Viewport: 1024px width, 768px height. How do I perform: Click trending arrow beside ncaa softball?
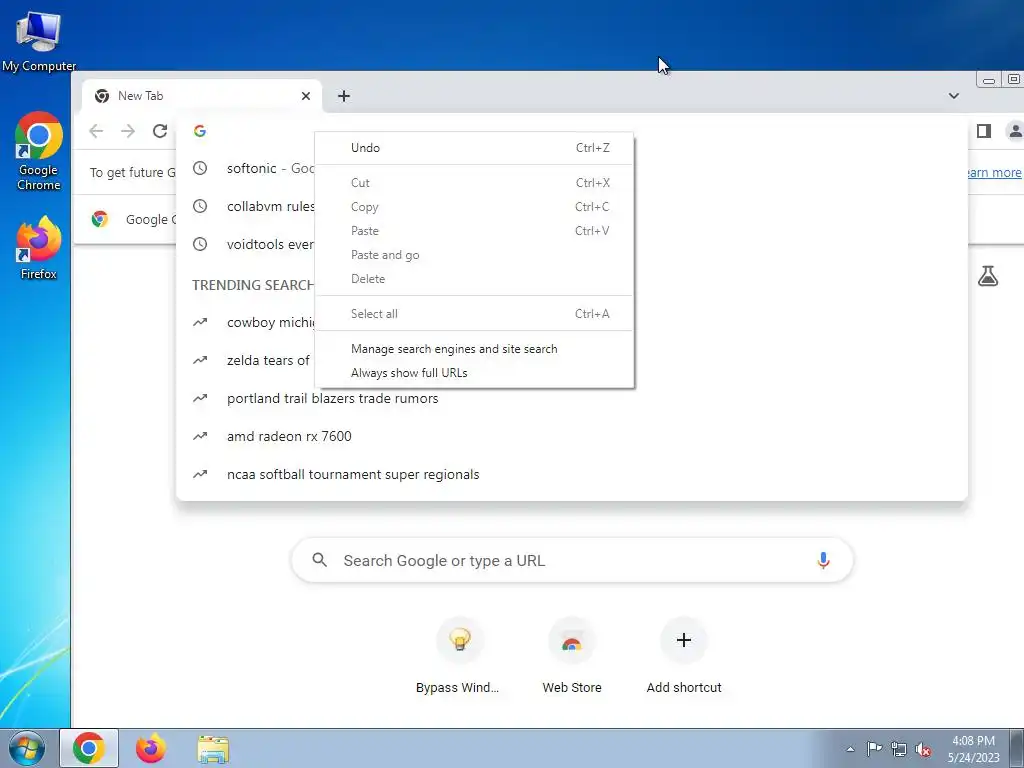pyautogui.click(x=200, y=474)
